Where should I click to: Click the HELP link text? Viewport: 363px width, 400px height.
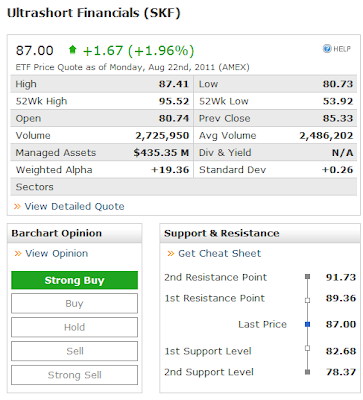(x=342, y=49)
